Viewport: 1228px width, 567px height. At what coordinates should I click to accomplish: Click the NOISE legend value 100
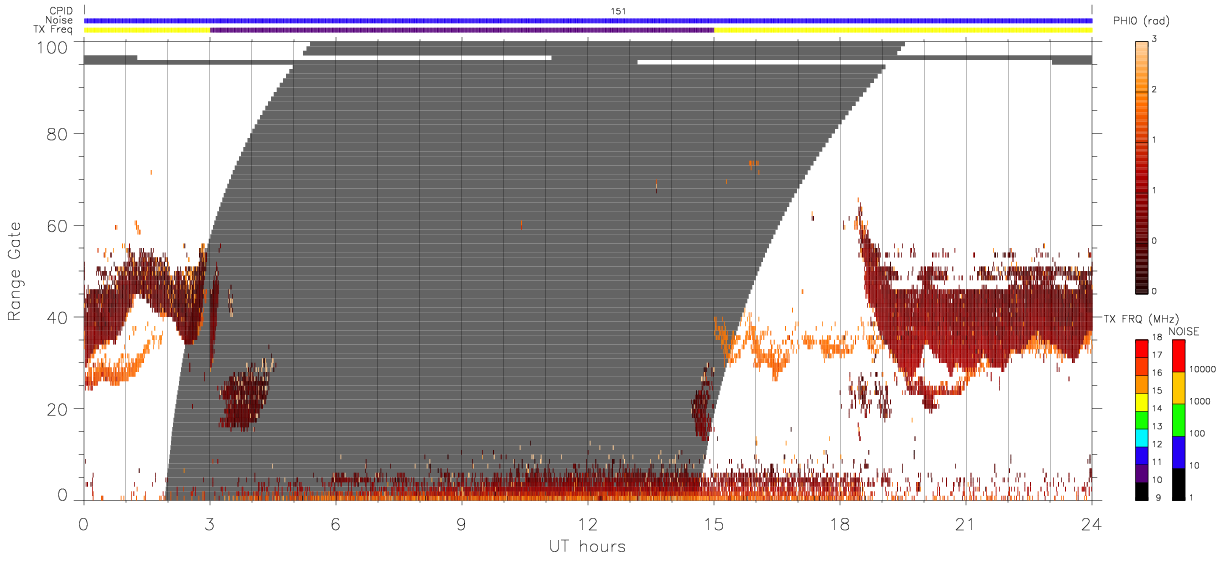coord(1199,433)
